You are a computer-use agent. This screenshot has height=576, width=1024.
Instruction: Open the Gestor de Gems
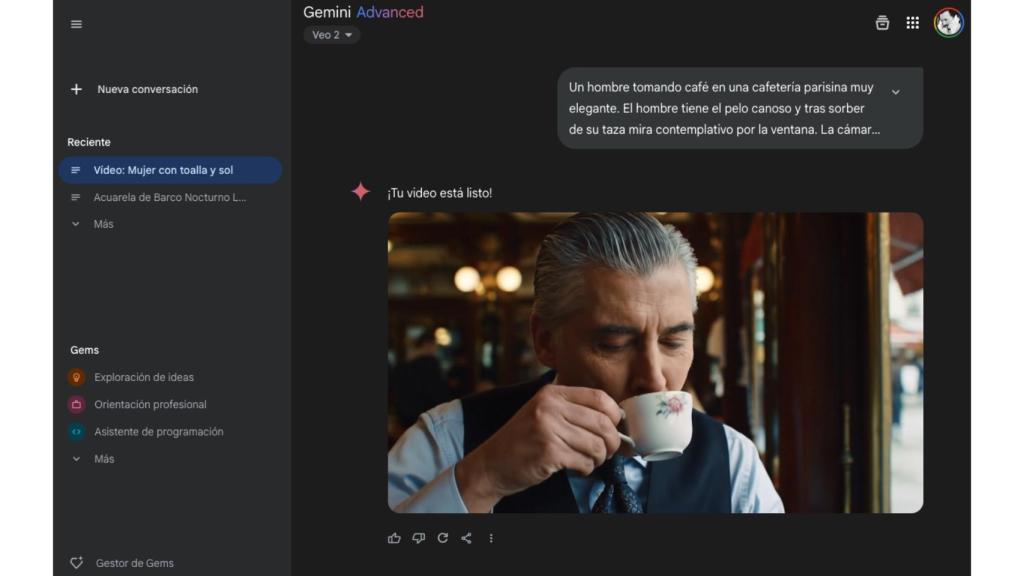[123, 563]
